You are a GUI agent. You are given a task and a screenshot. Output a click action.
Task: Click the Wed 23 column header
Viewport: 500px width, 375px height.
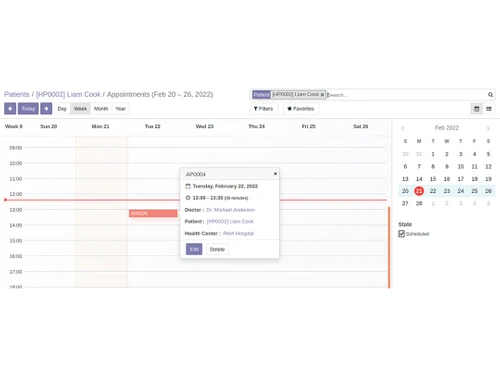pyautogui.click(x=204, y=127)
